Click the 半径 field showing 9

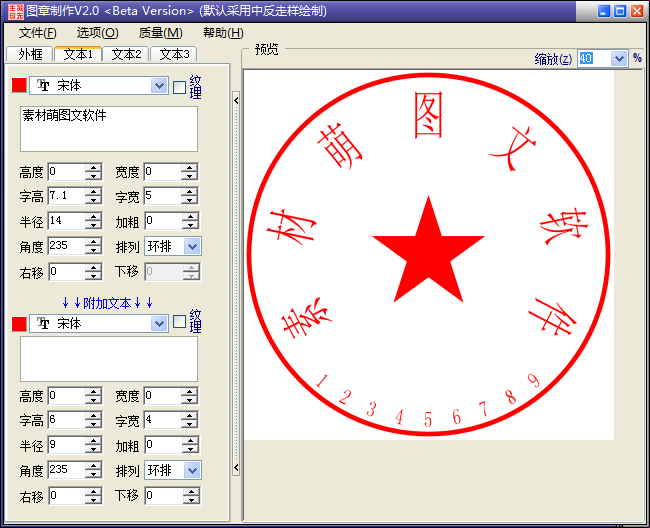(x=67, y=445)
